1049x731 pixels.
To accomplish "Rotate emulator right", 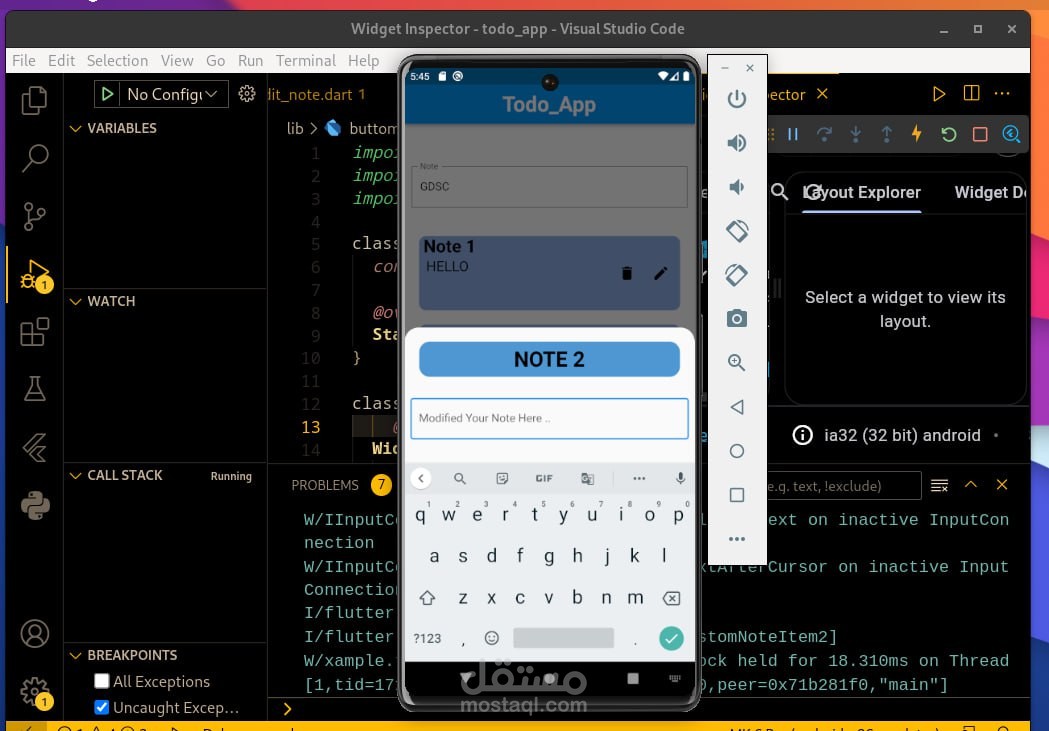I will click(x=737, y=275).
